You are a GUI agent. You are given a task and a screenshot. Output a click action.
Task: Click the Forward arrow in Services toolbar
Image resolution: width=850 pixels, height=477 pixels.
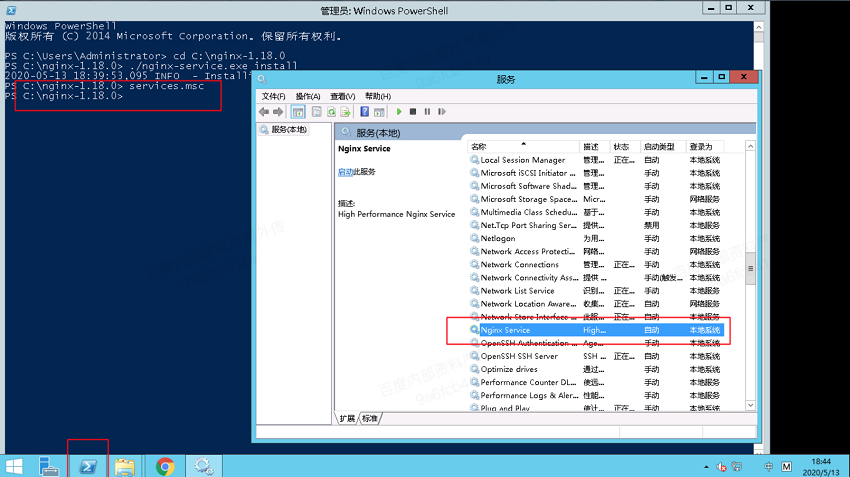pyautogui.click(x=278, y=112)
